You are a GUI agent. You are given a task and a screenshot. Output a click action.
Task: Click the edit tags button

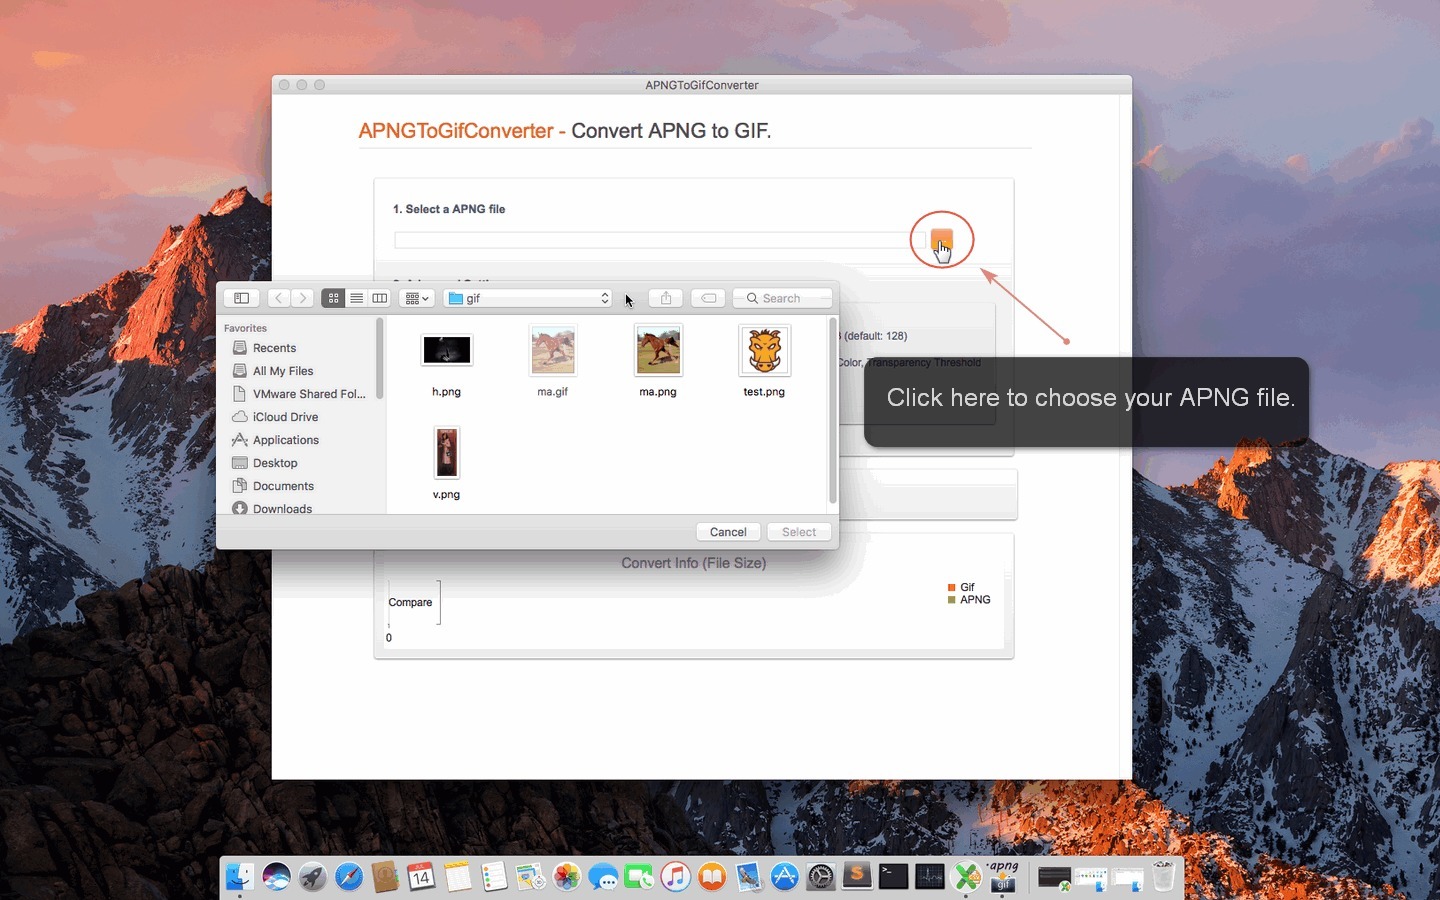(708, 298)
